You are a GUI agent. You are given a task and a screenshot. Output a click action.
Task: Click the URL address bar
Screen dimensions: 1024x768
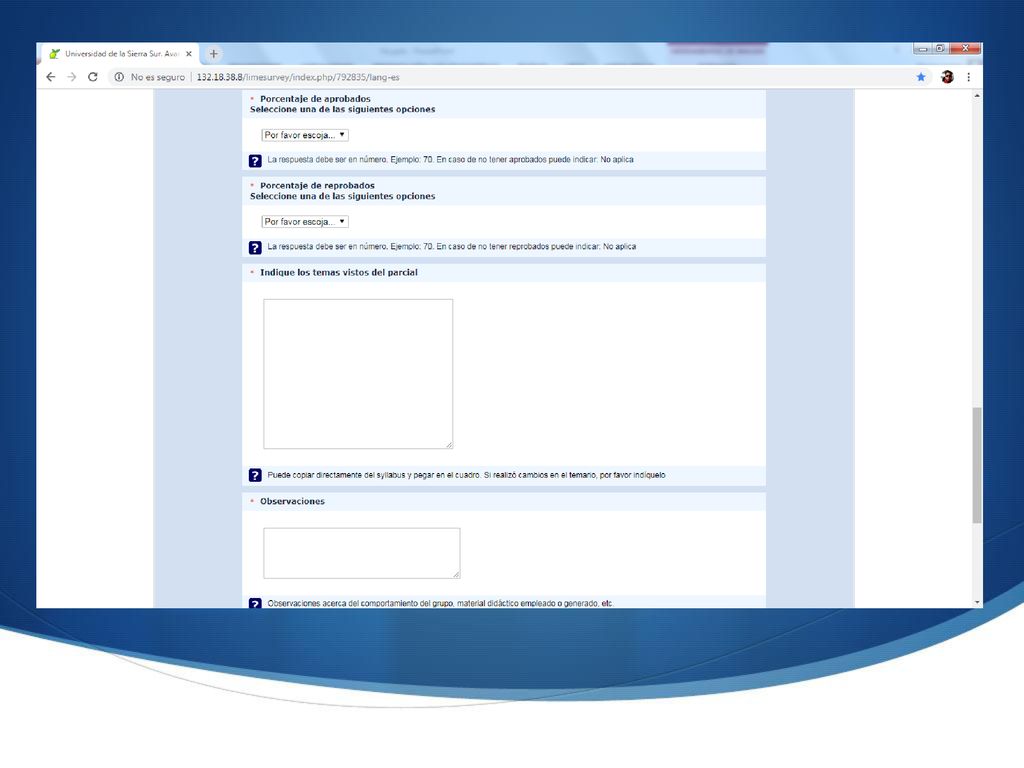pyautogui.click(x=509, y=77)
